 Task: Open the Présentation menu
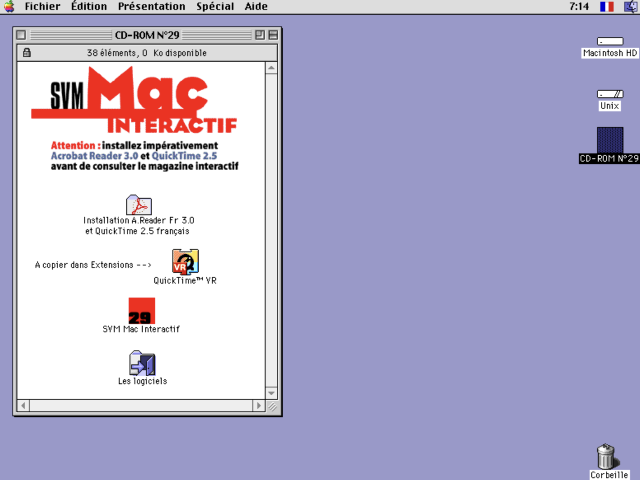pos(151,7)
